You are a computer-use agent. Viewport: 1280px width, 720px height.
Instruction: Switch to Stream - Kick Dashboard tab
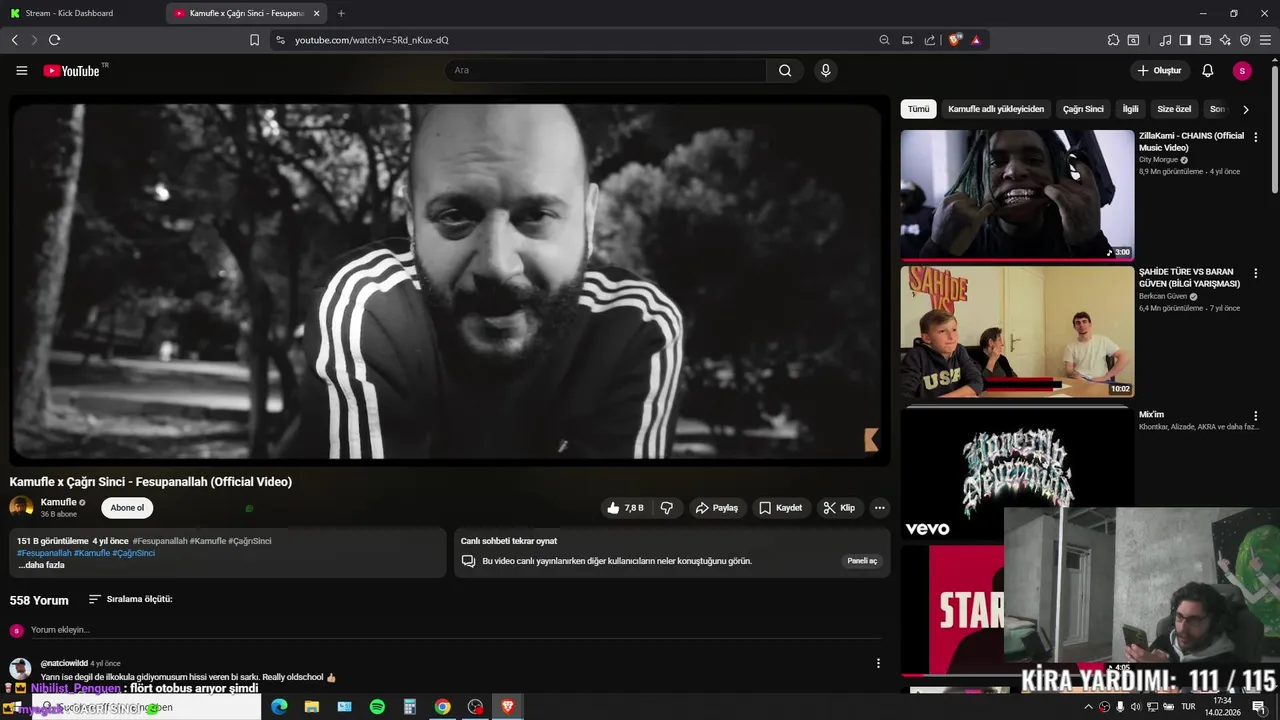click(82, 13)
